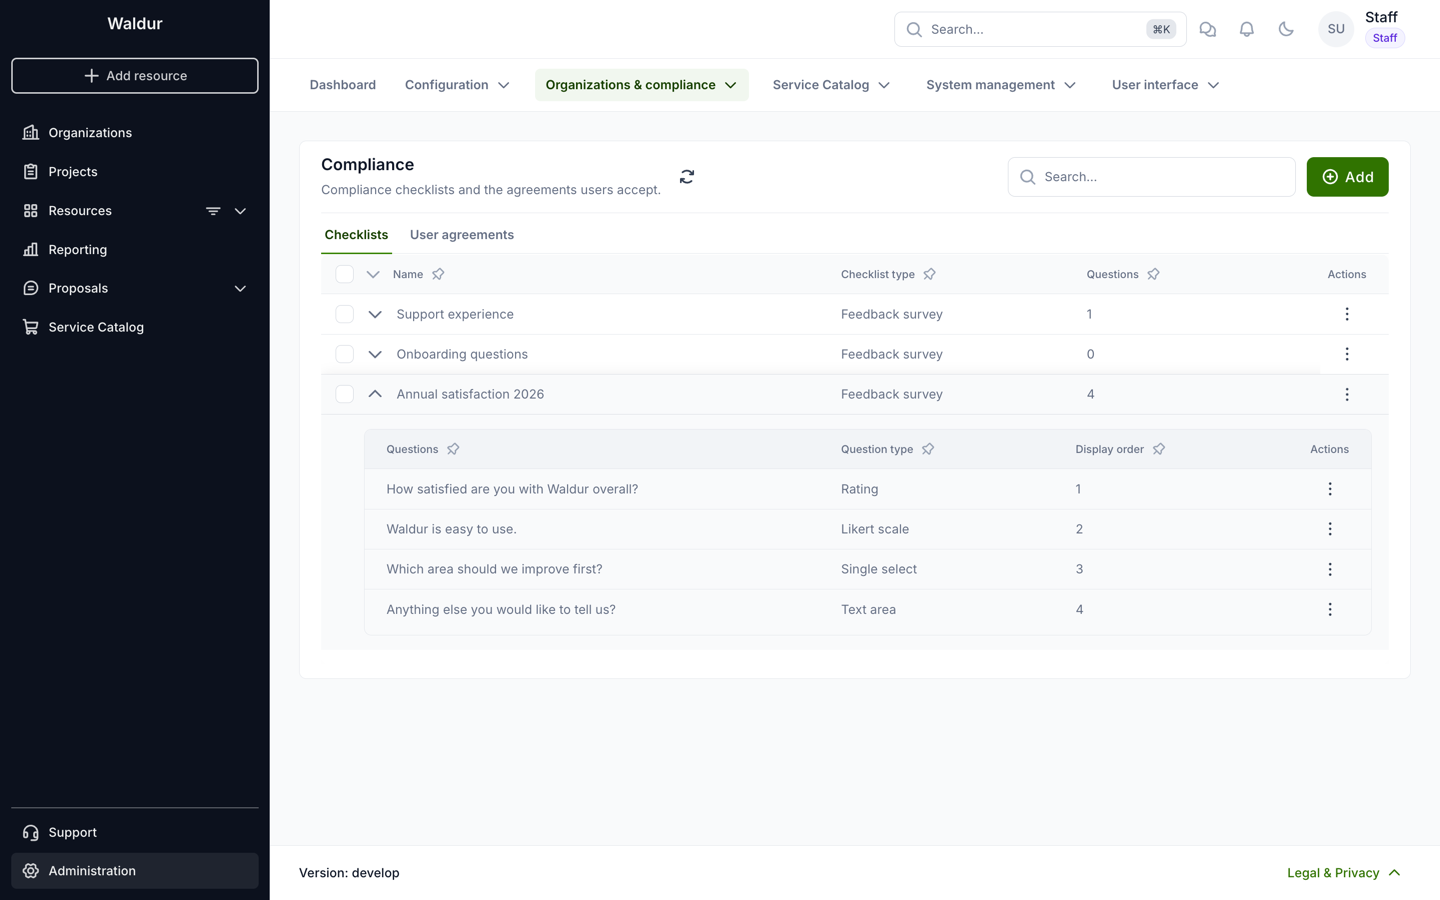Open the notifications bell icon
The image size is (1440, 900).
pyautogui.click(x=1246, y=30)
